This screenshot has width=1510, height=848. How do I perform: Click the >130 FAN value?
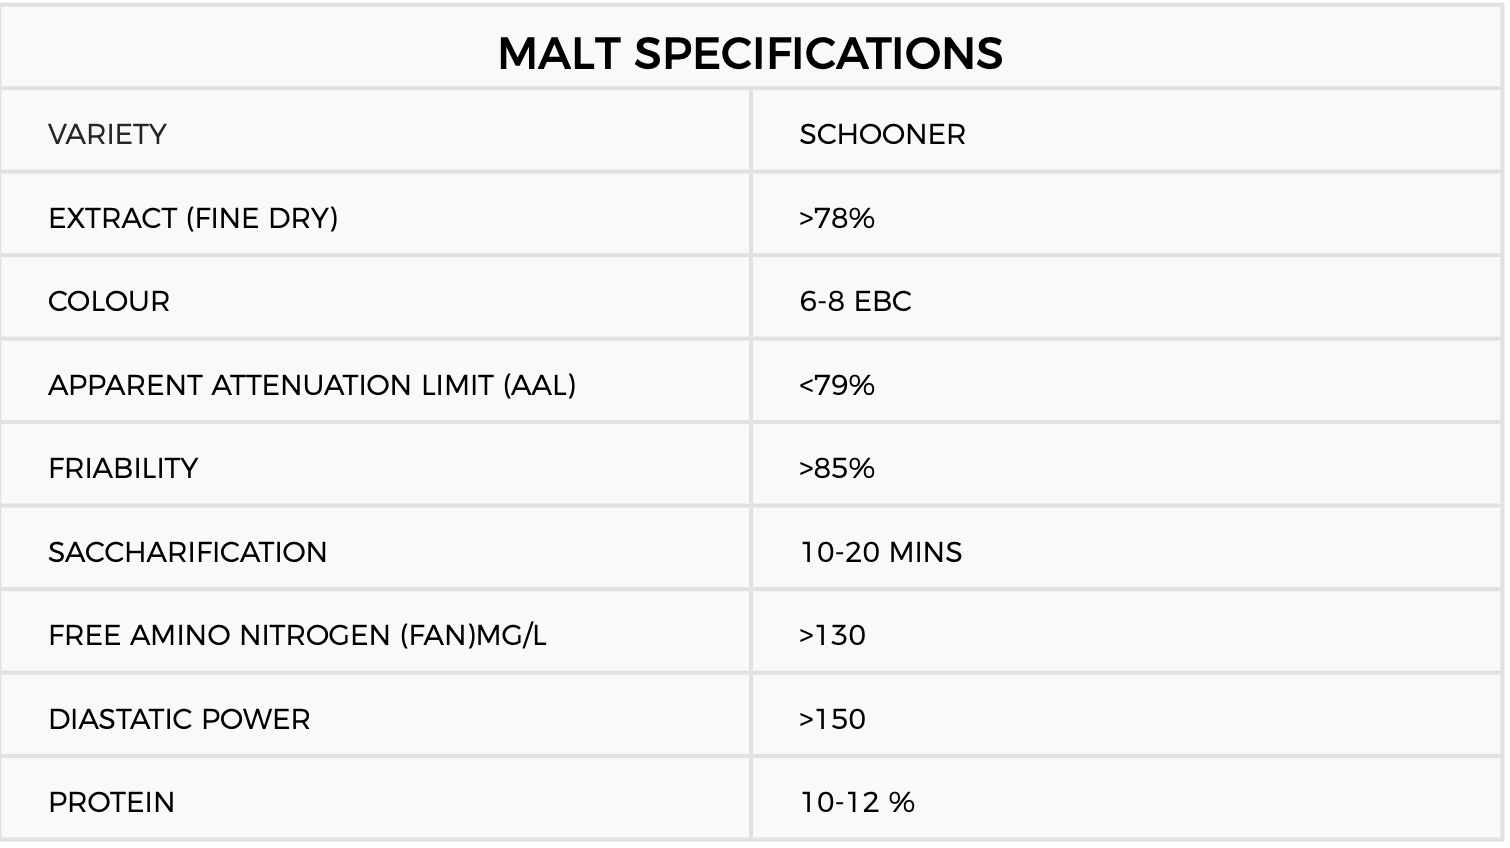pos(832,635)
